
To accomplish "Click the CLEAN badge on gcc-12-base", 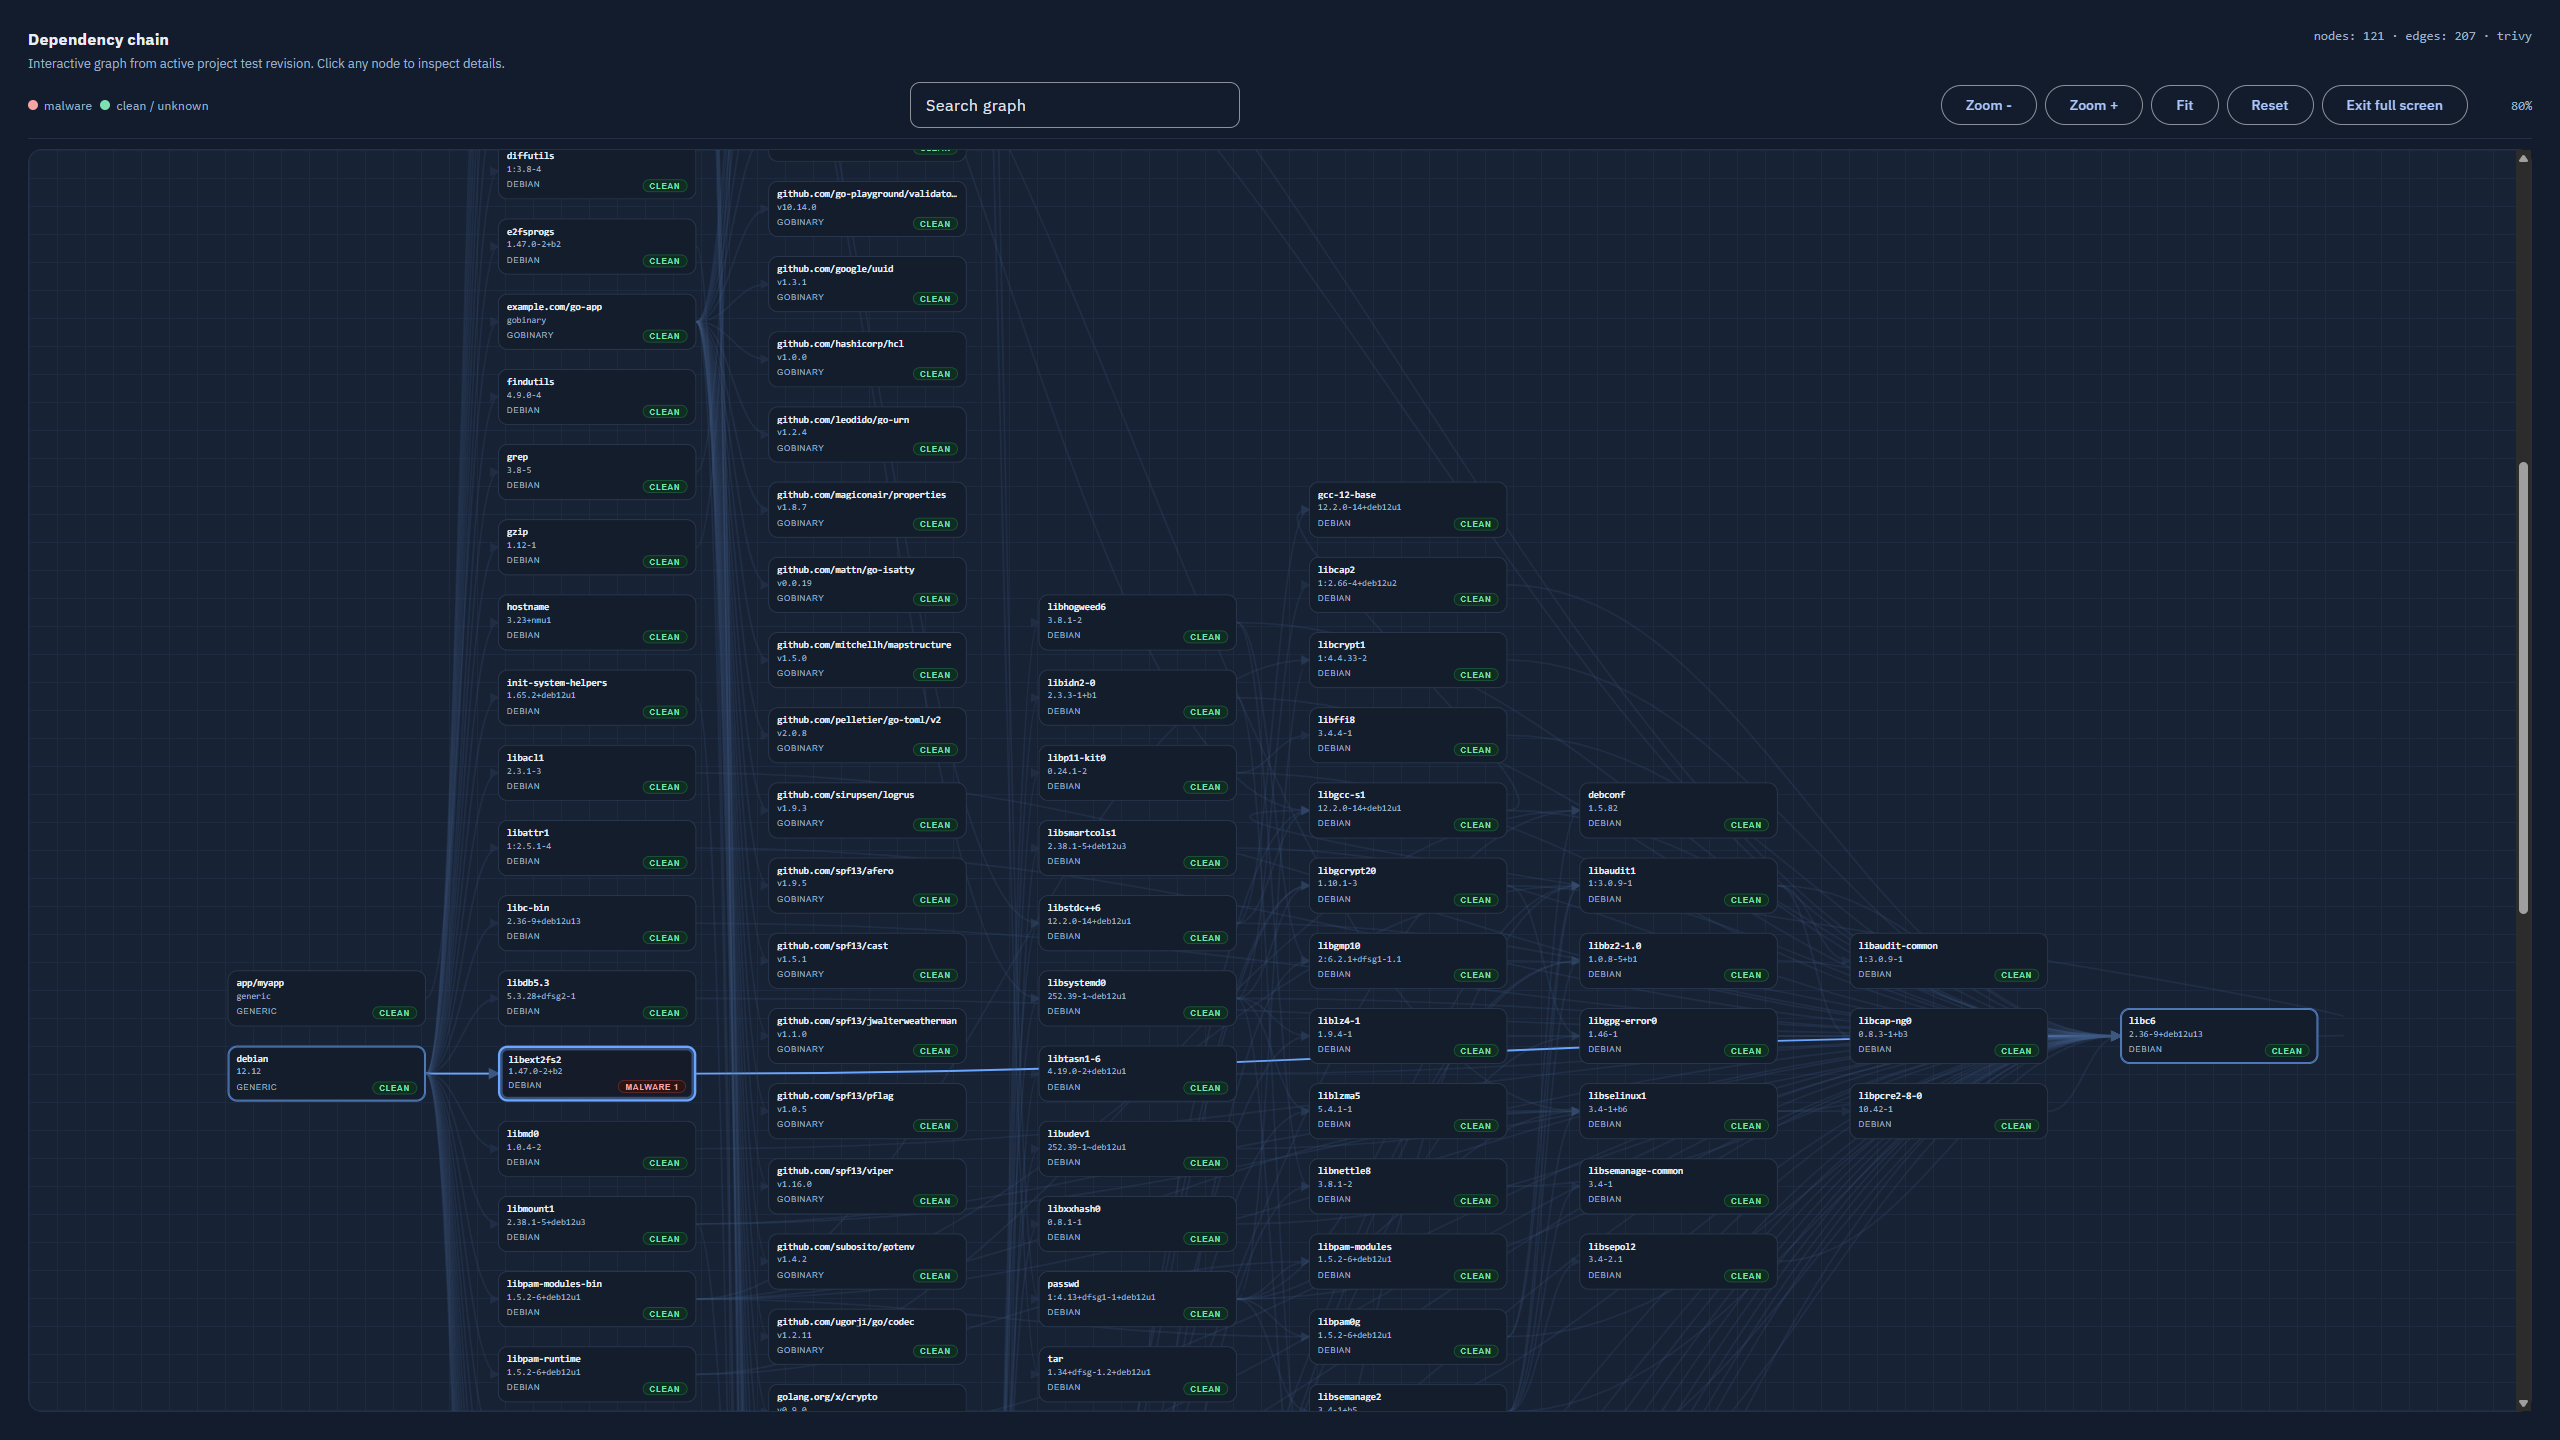I will (1475, 524).
